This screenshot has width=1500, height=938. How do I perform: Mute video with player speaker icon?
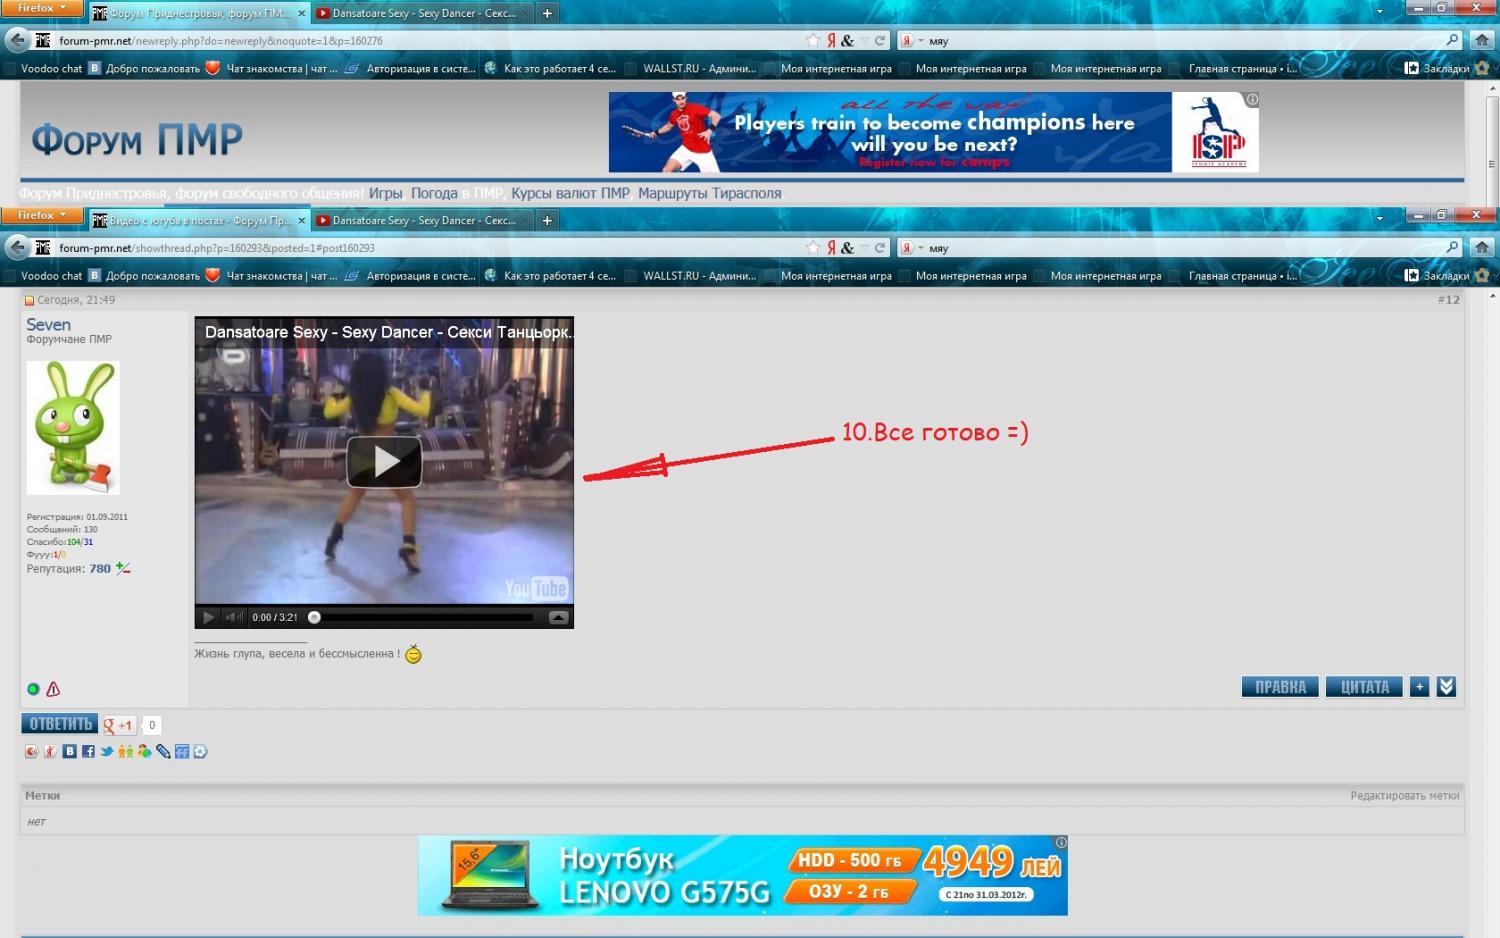233,617
